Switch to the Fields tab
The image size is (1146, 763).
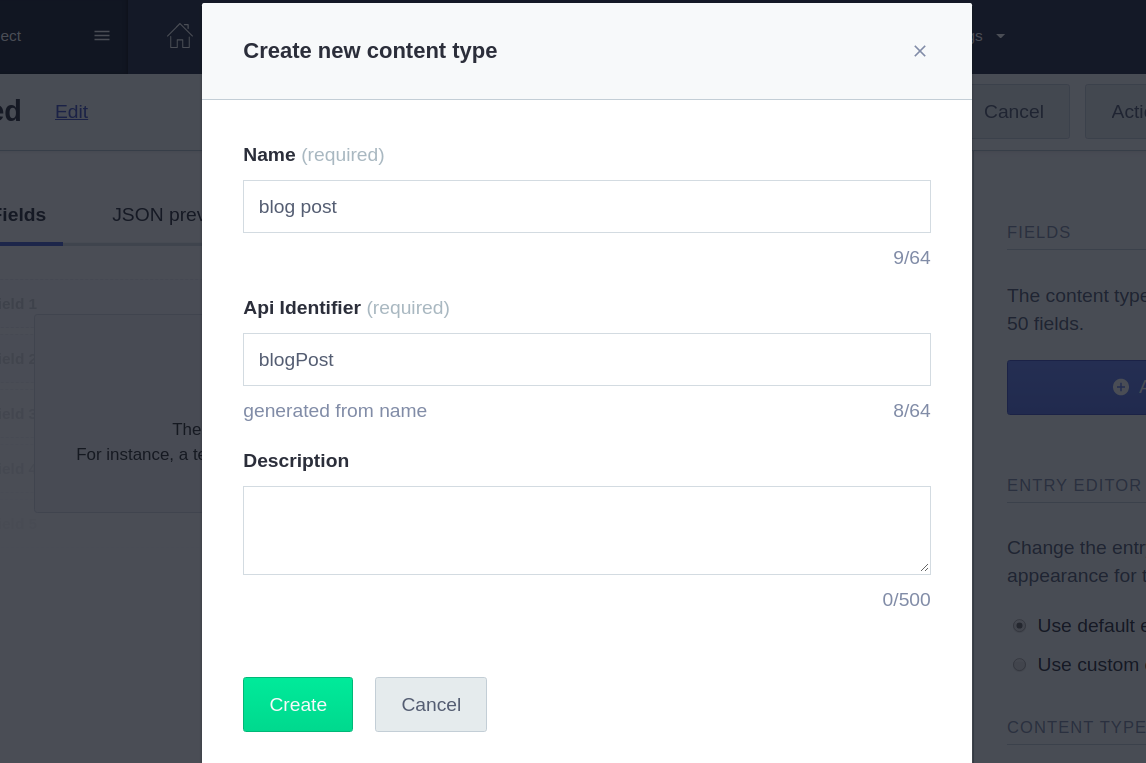[20, 215]
